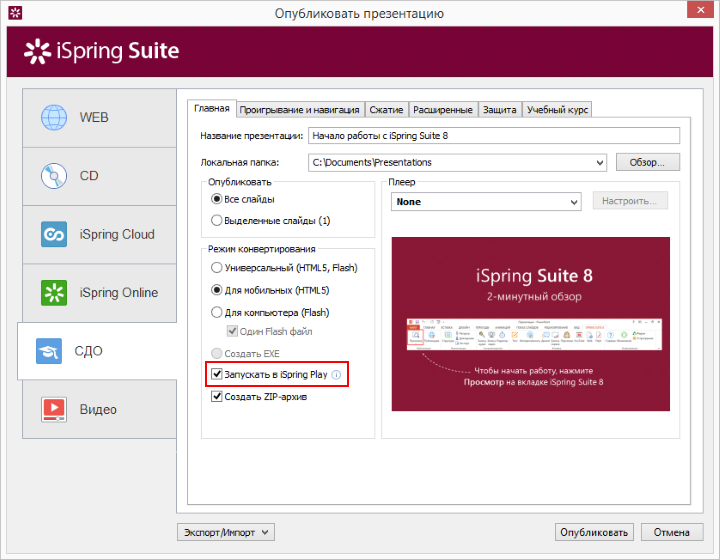Image resolution: width=720 pixels, height=560 pixels.
Task: Open the Учебный курс tab
Action: coord(557,110)
